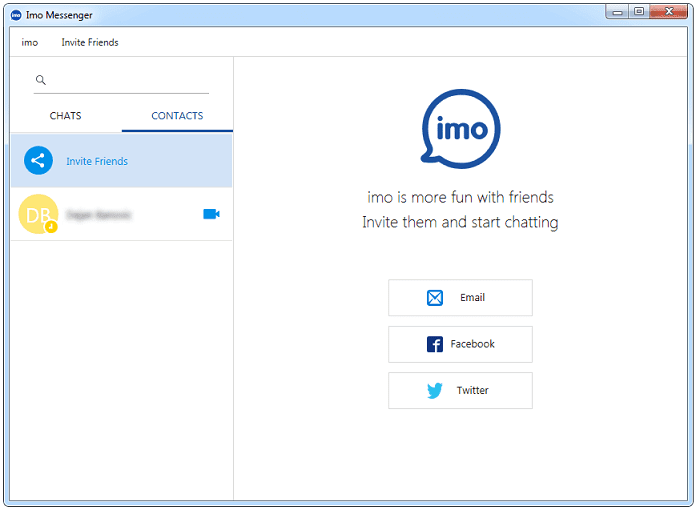Close the Imo Messenger window
Image resolution: width=696 pixels, height=510 pixels.
(x=669, y=12)
